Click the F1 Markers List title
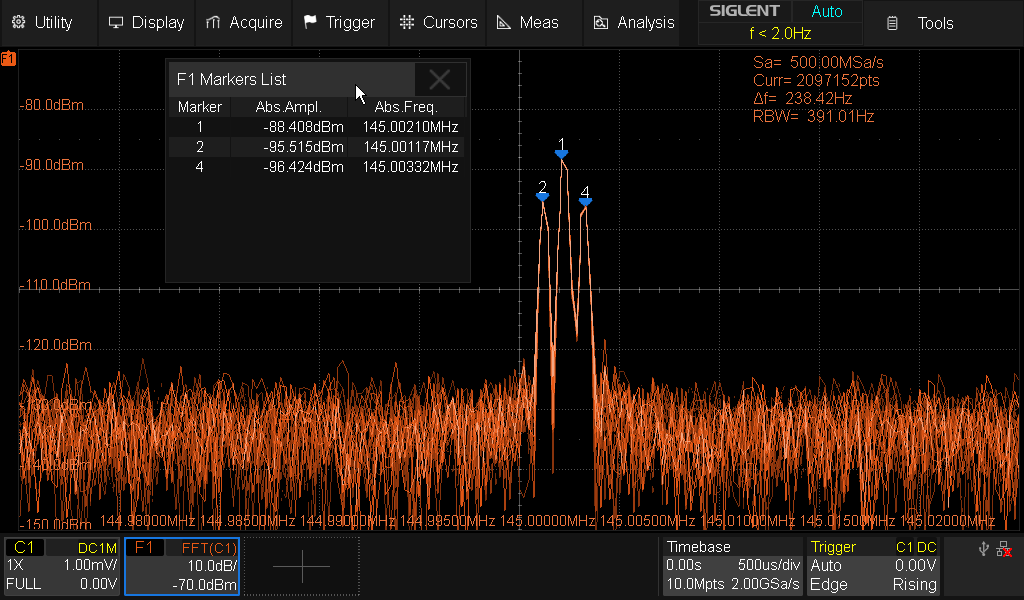1024x600 pixels. click(x=231, y=80)
